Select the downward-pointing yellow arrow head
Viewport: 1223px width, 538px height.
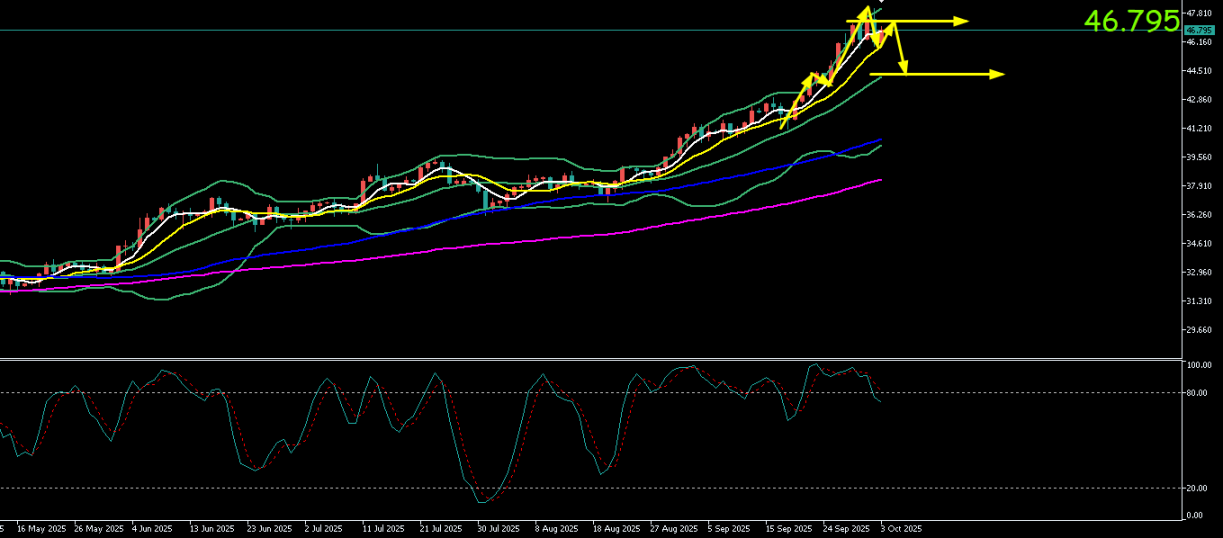903,68
